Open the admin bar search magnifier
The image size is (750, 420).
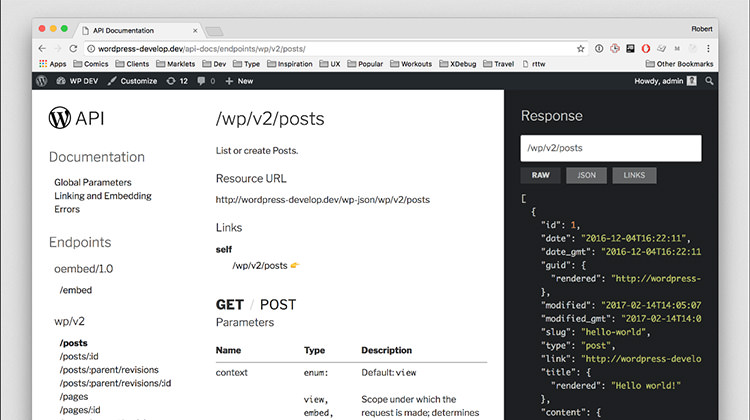pos(710,81)
